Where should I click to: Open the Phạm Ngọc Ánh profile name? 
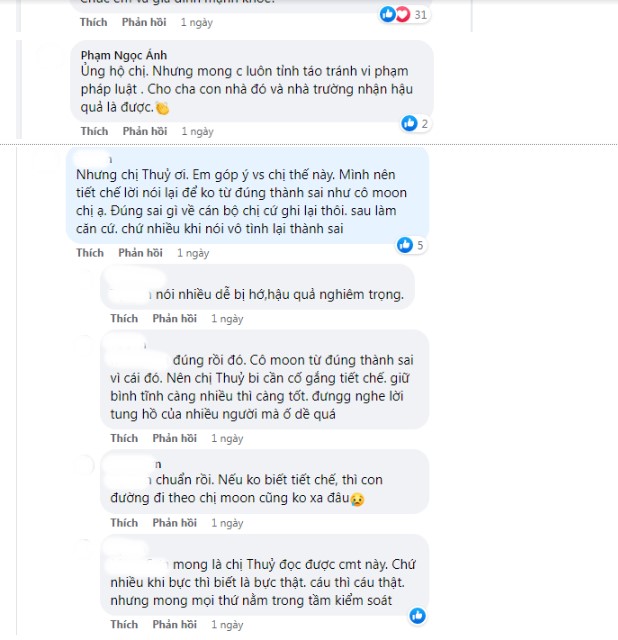124,55
